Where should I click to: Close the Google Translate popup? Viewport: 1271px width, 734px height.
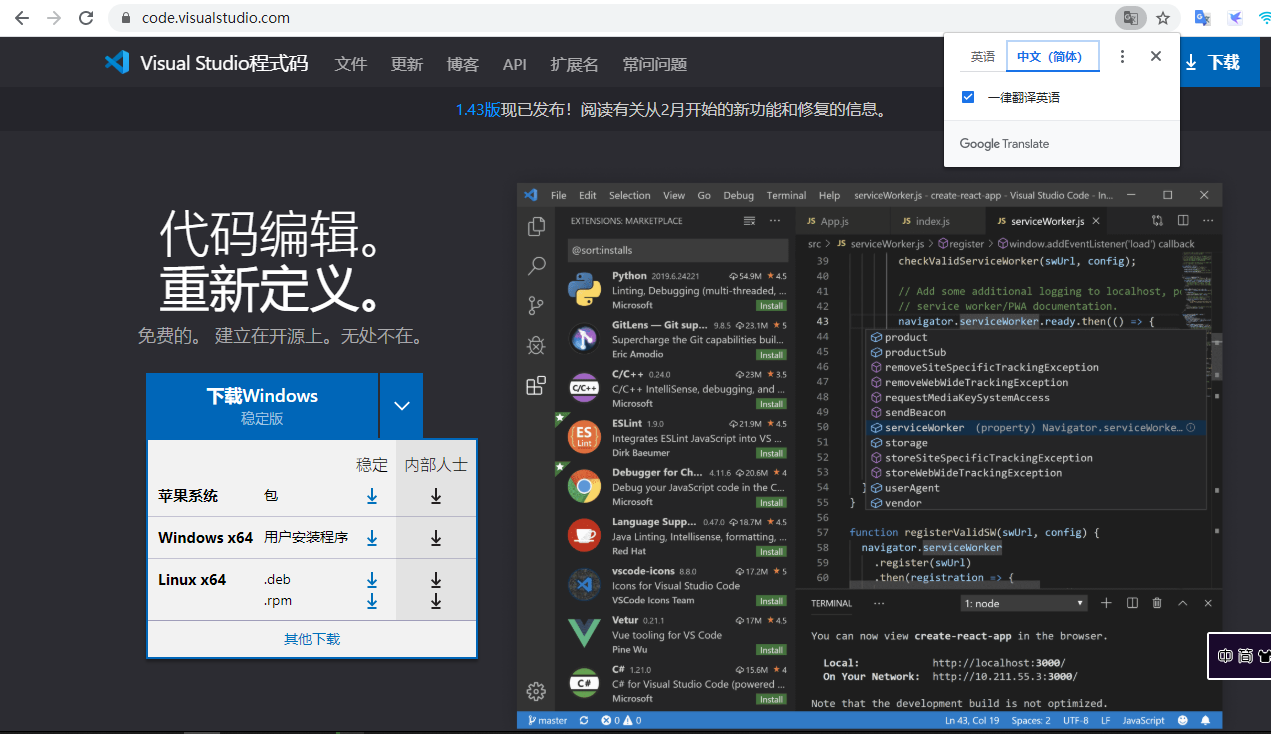1156,57
